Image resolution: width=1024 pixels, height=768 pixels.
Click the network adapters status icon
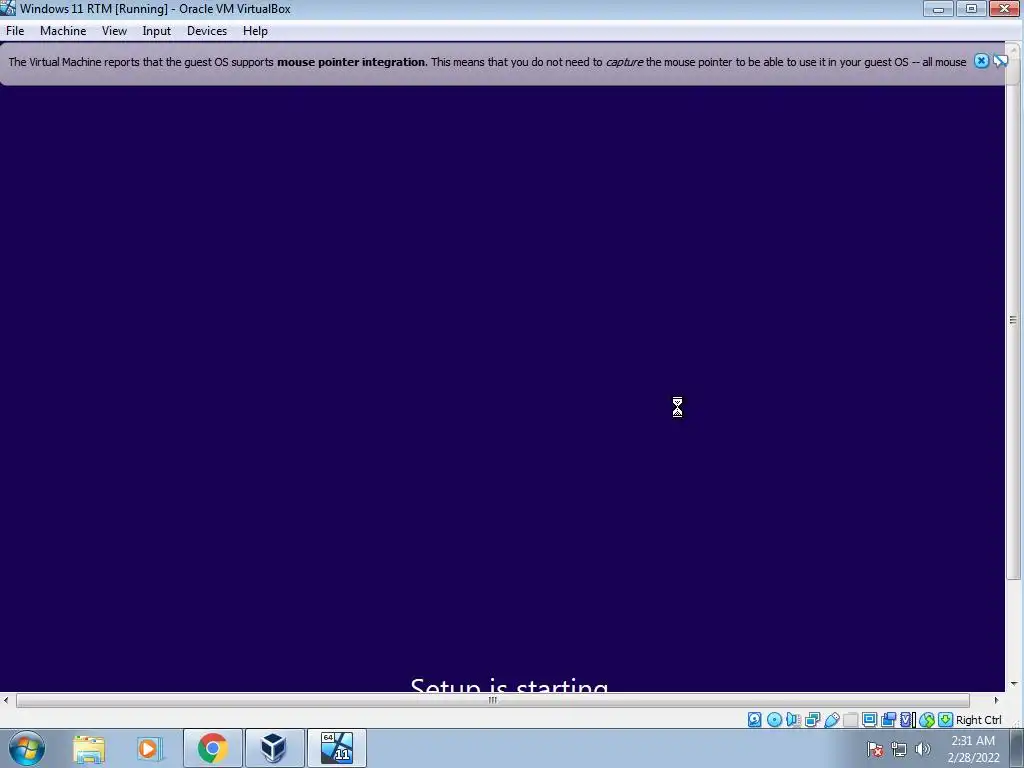812,720
